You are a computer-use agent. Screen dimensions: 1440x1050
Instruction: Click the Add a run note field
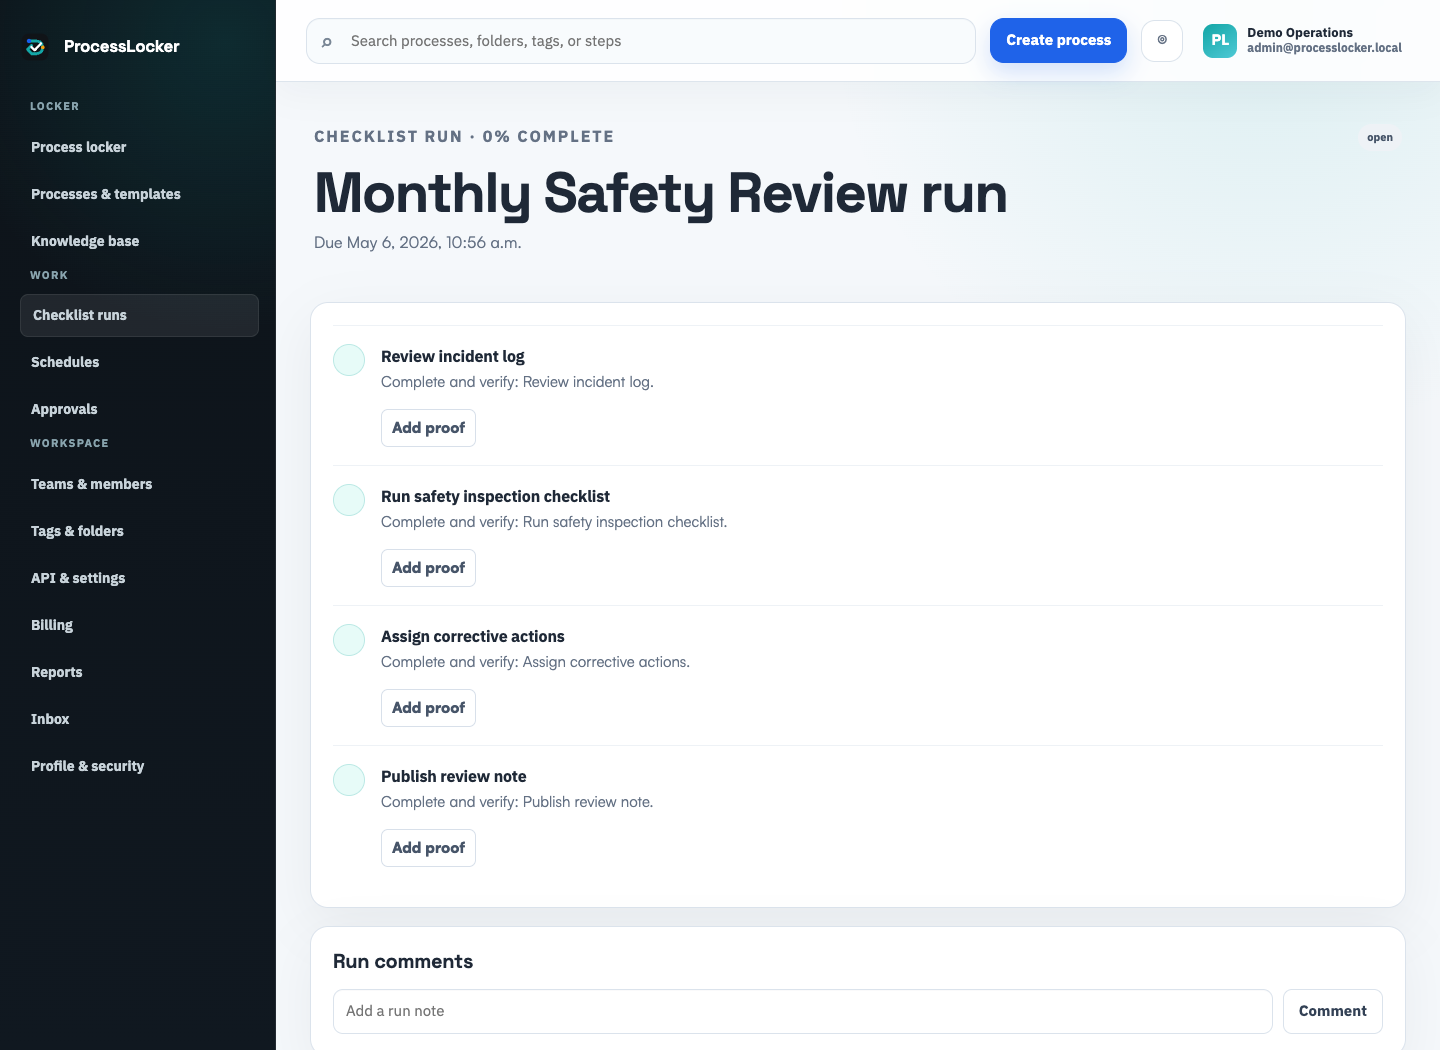click(x=802, y=1011)
